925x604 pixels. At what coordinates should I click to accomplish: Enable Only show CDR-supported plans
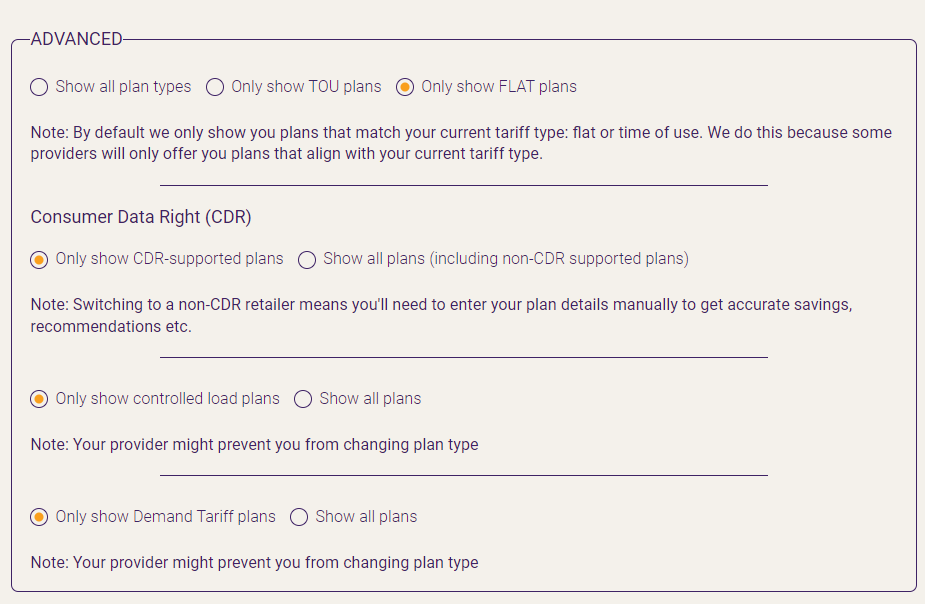click(39, 260)
